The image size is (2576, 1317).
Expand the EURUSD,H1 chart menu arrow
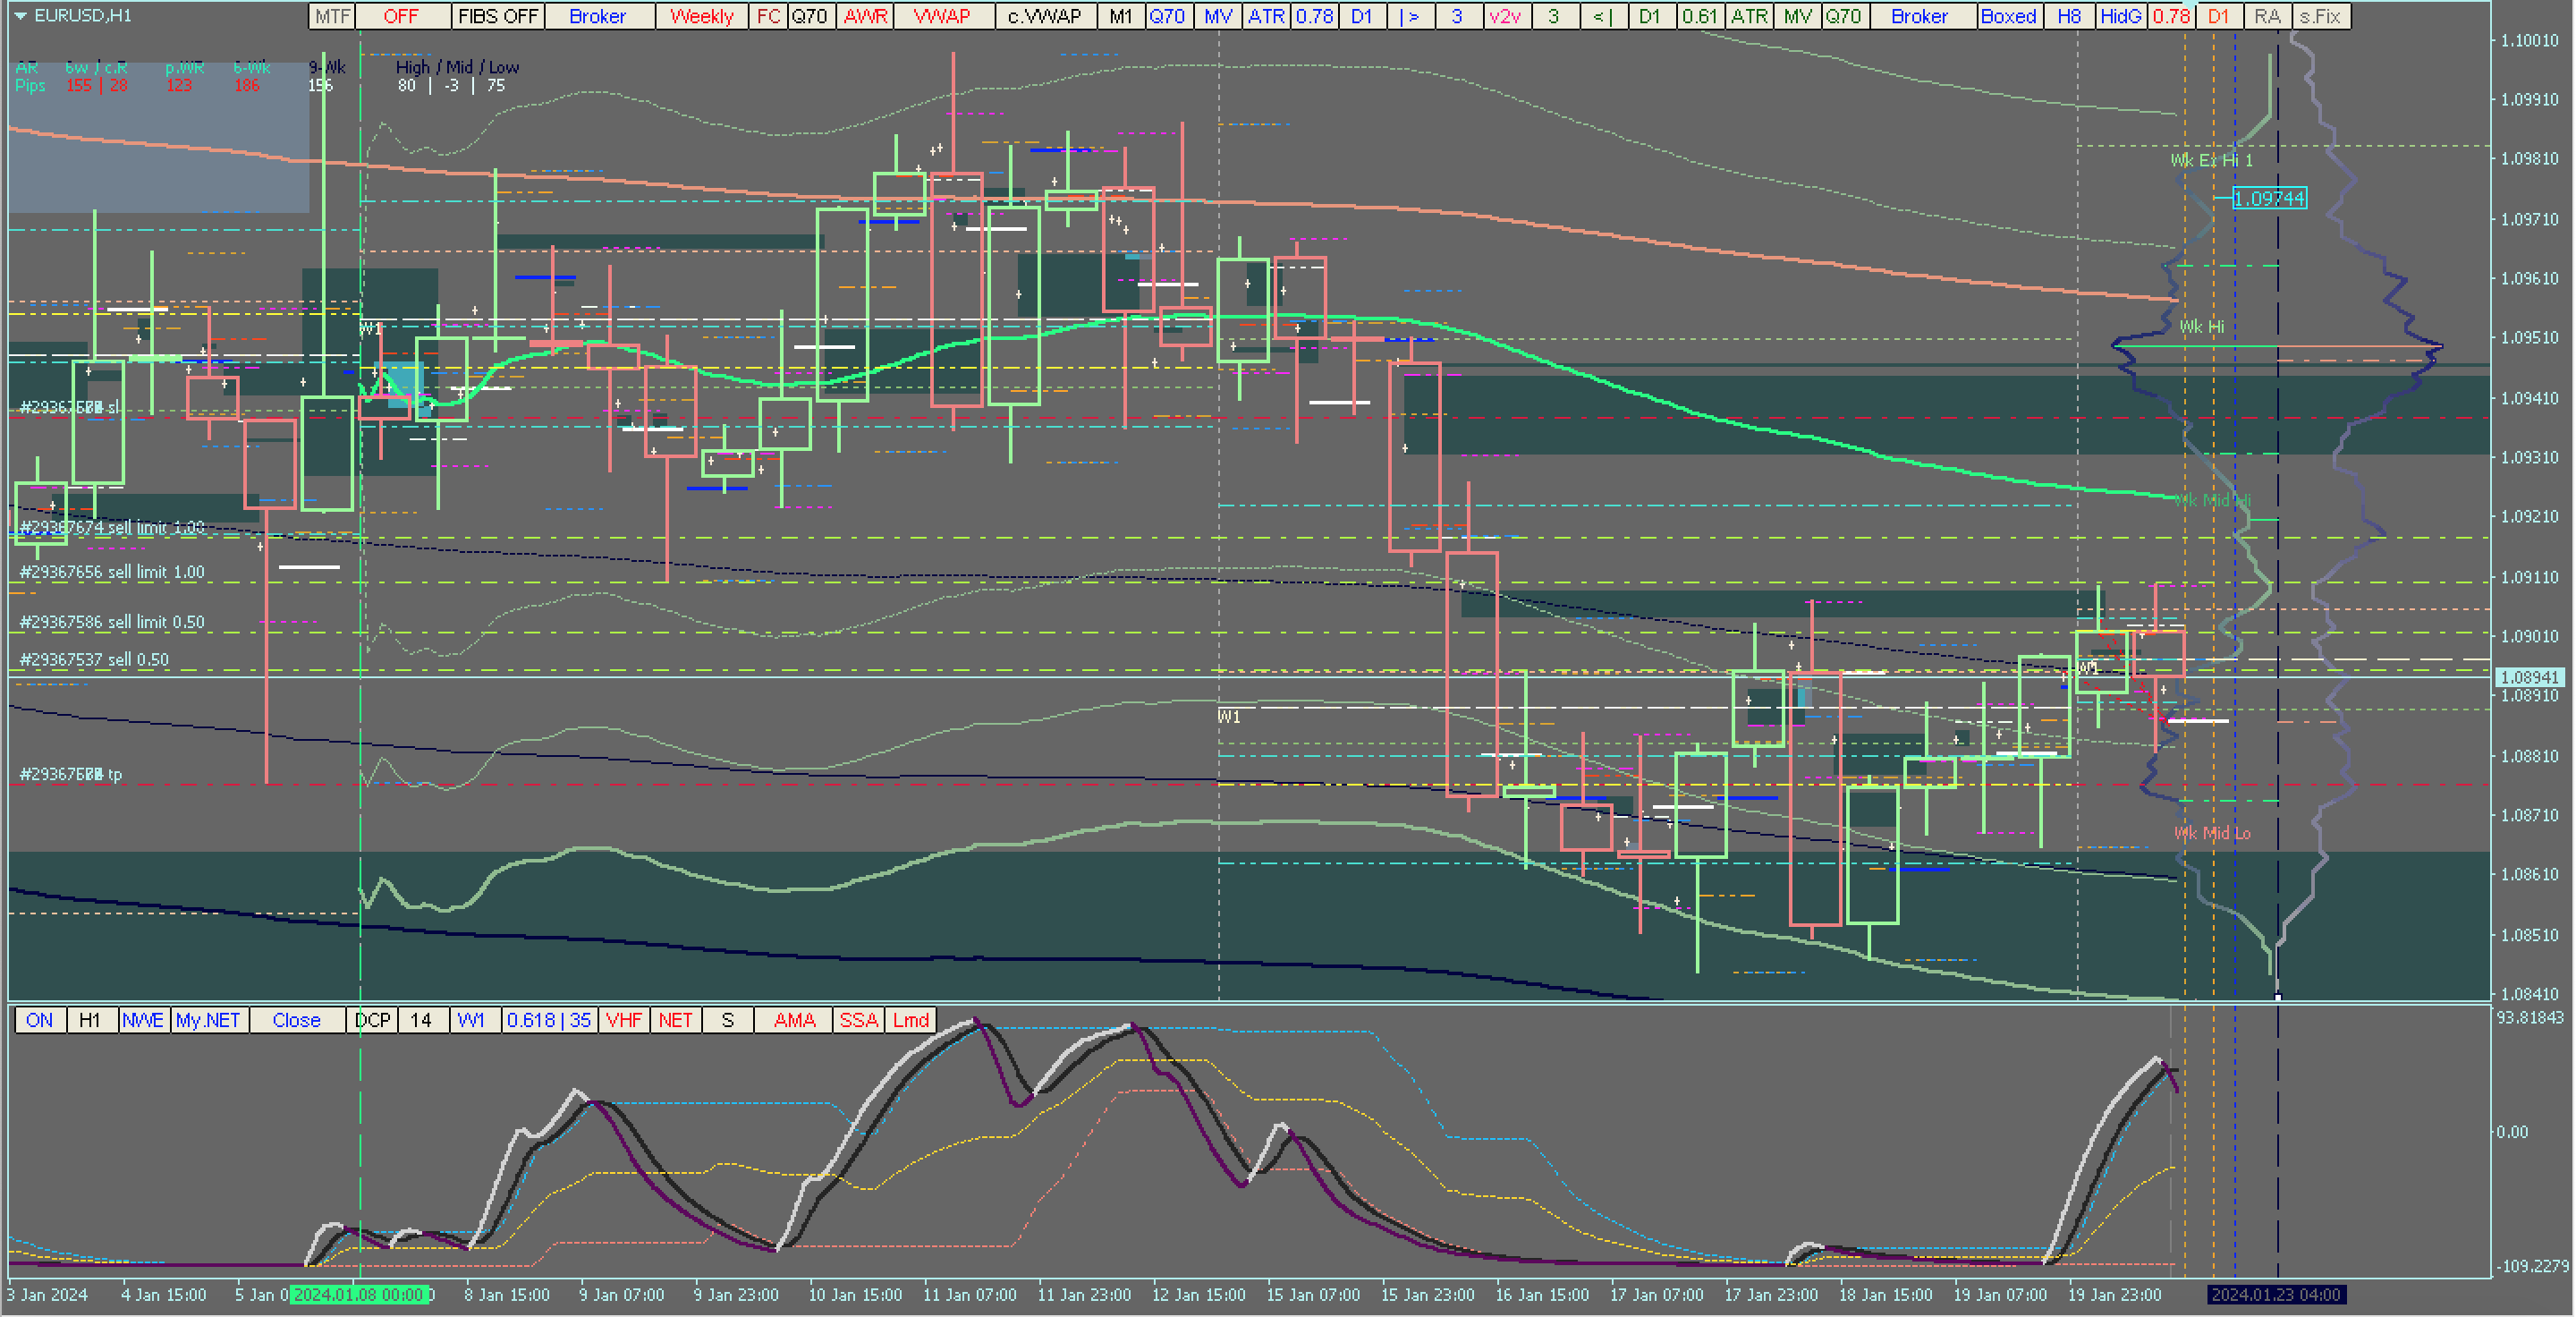pos(20,16)
